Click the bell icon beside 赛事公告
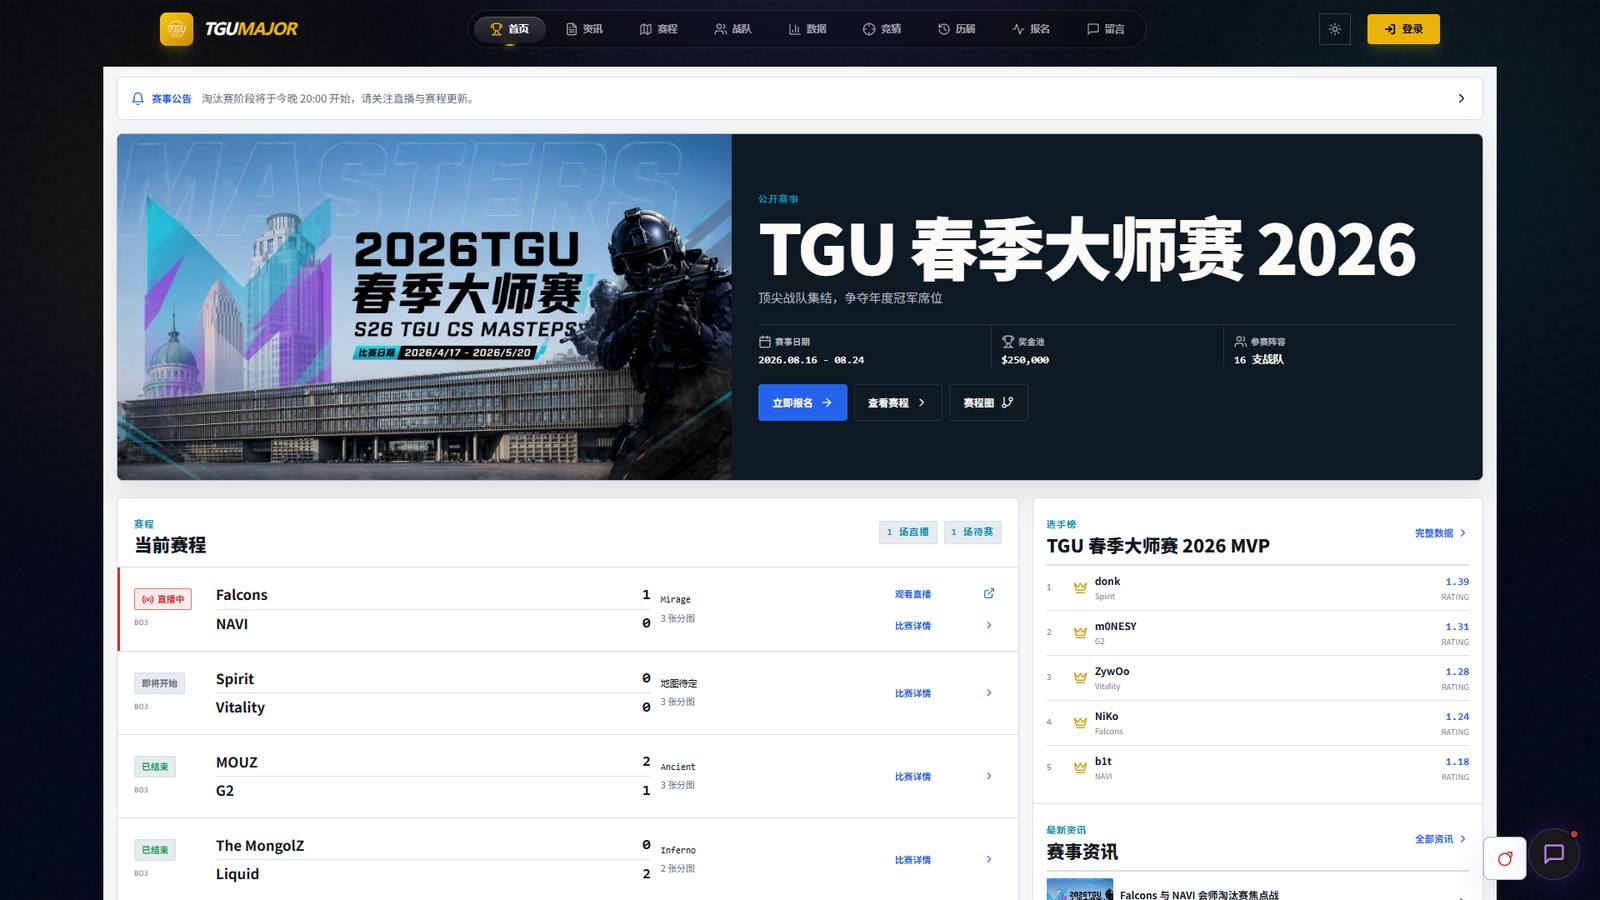This screenshot has width=1600, height=900. [x=138, y=99]
